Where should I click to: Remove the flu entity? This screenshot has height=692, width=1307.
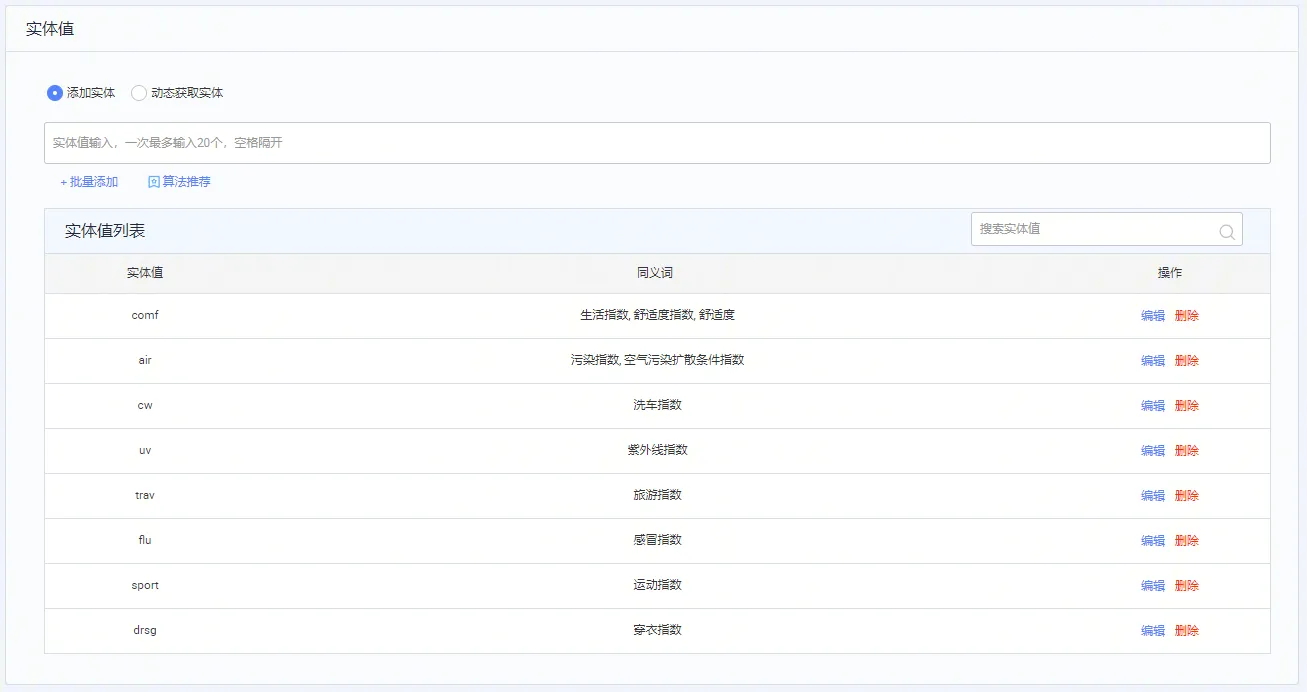click(x=1186, y=541)
